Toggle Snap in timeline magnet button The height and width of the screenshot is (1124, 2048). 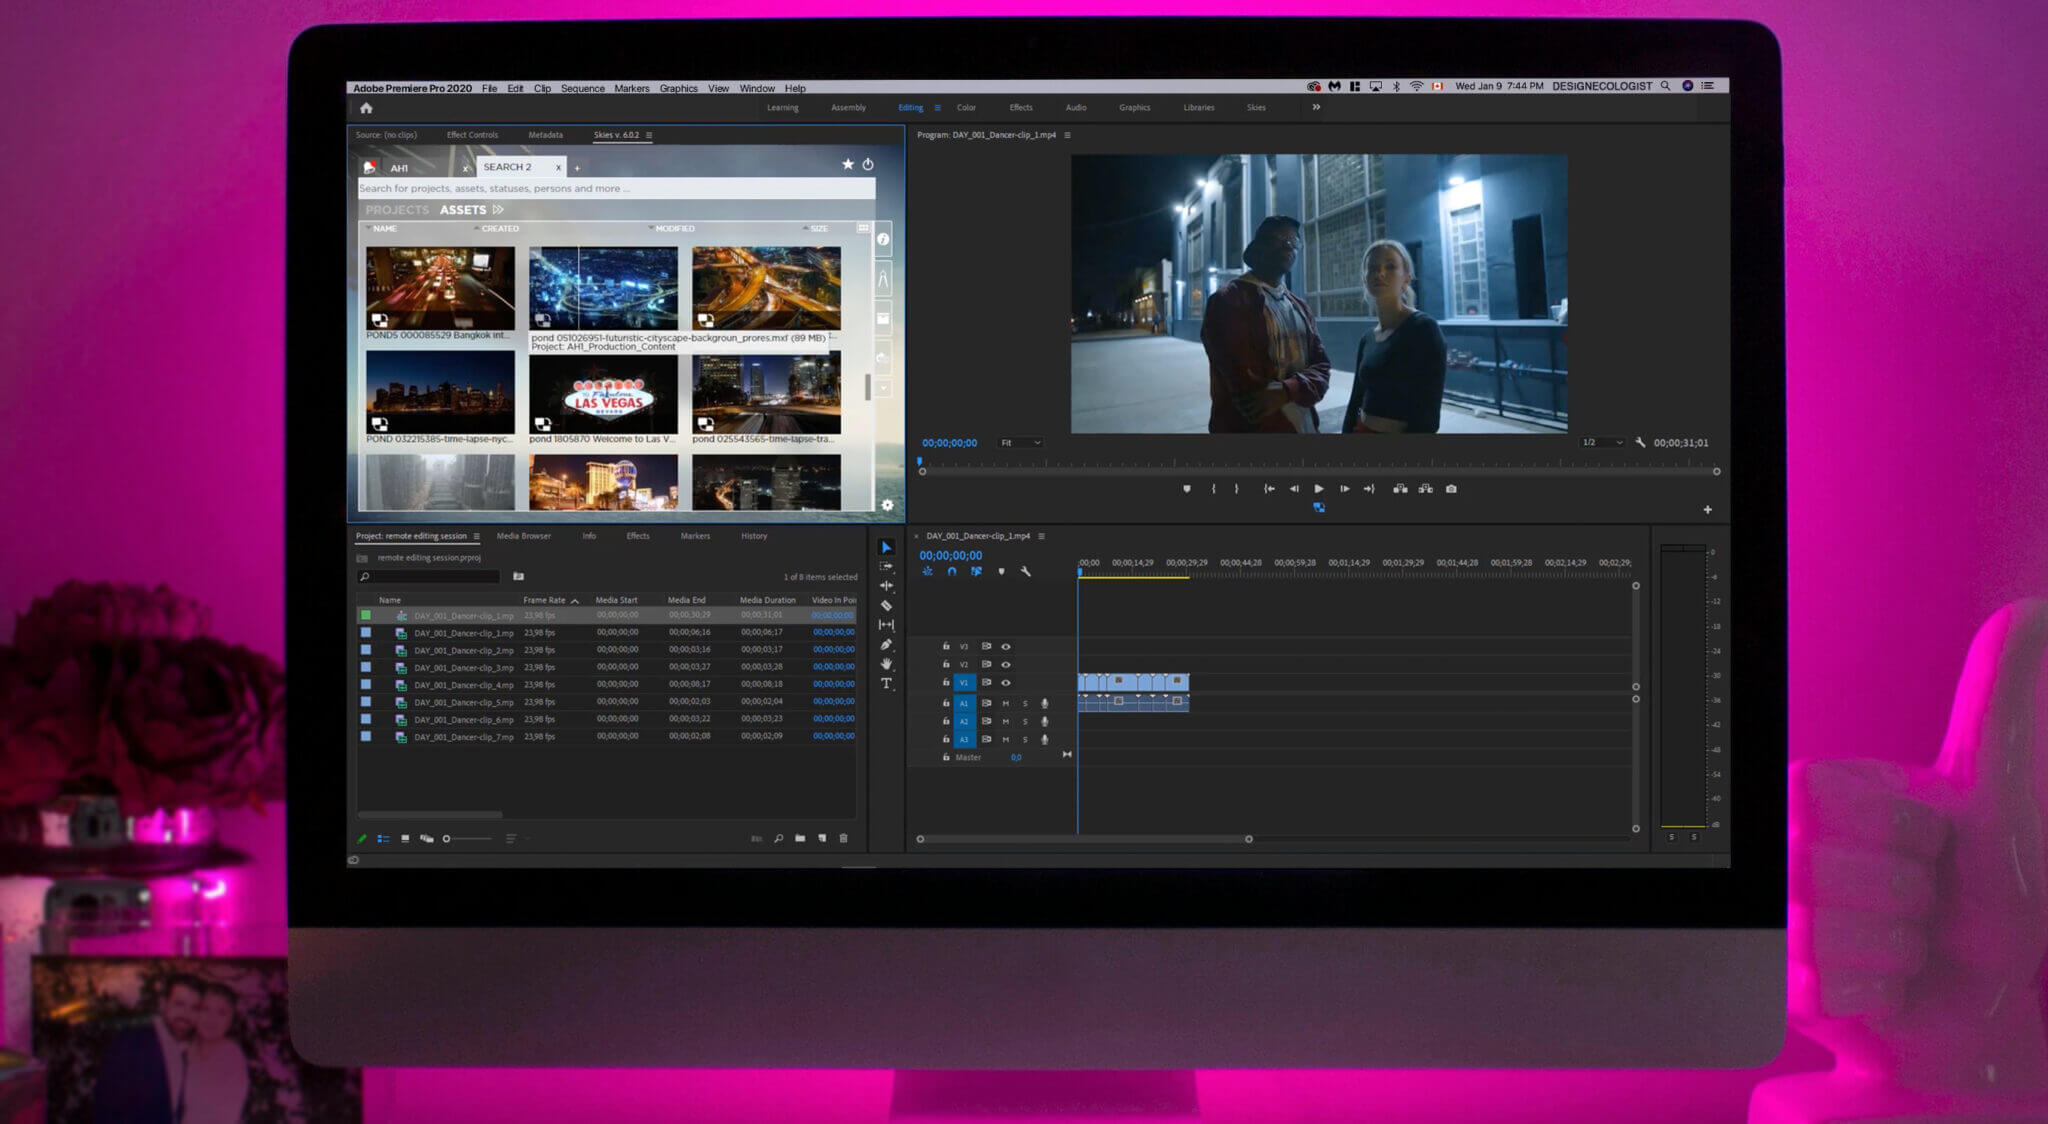[x=952, y=572]
